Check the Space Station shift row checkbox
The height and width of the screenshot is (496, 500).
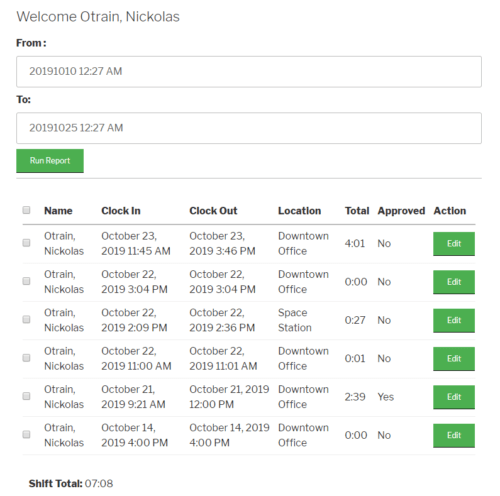(26, 319)
